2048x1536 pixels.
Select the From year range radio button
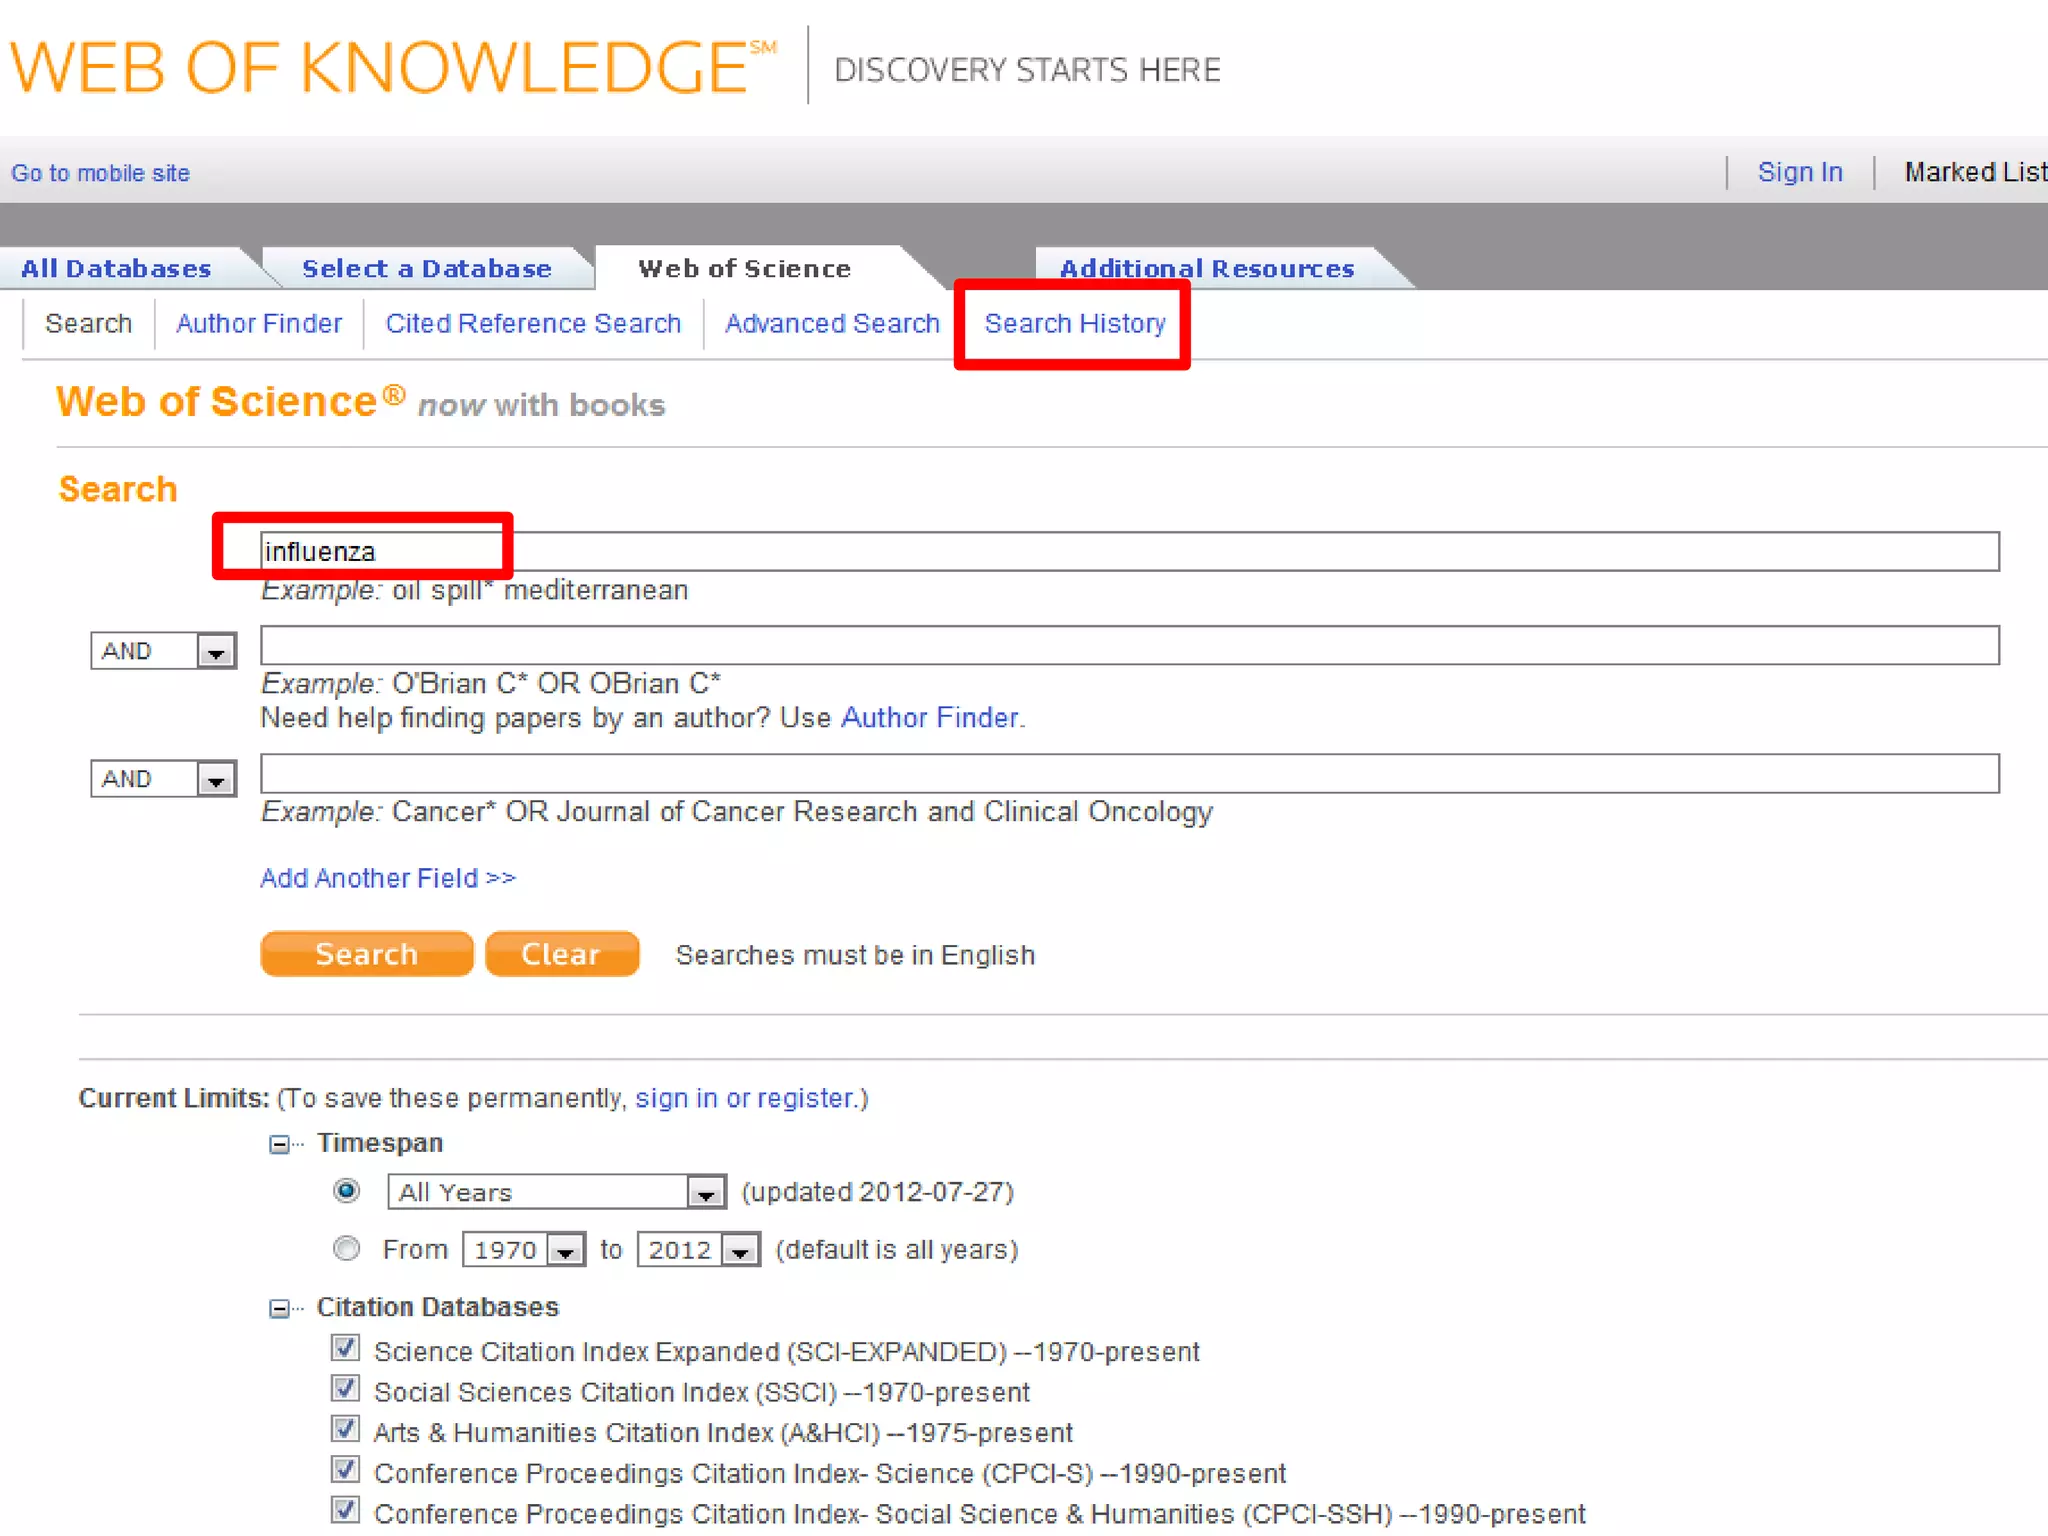(x=346, y=1249)
